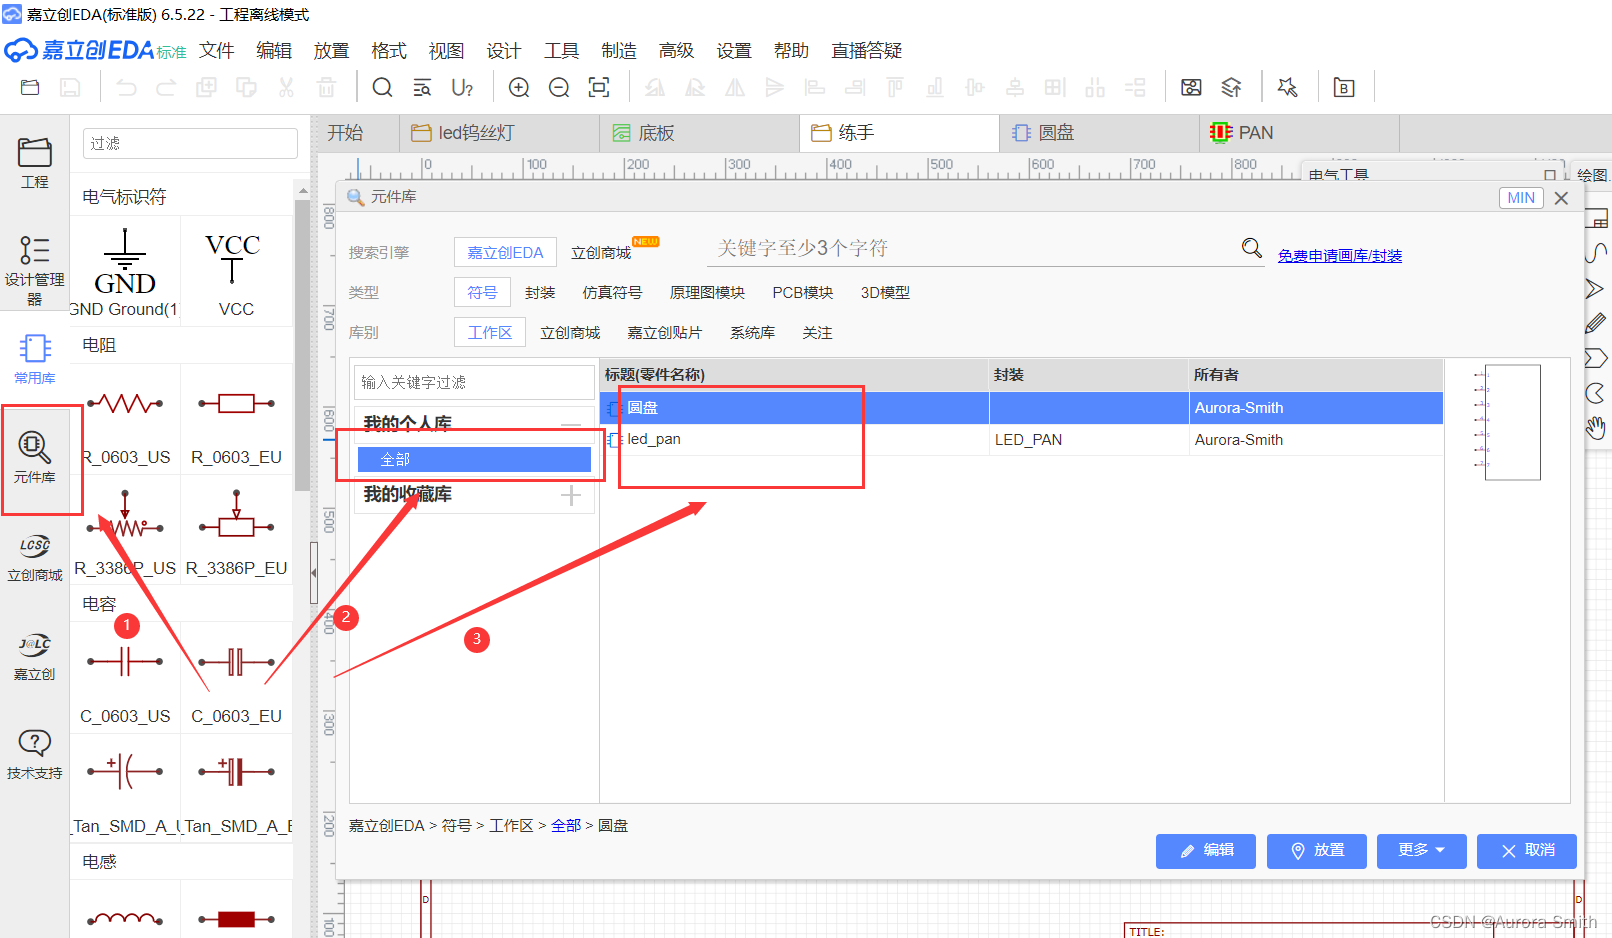Select the 嘉立创EDA search engine option

(505, 253)
